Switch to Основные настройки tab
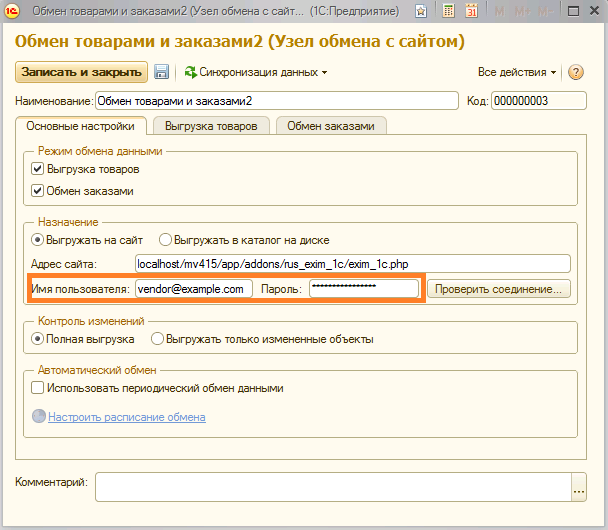Screen dimensions: 608x530 coord(81,126)
